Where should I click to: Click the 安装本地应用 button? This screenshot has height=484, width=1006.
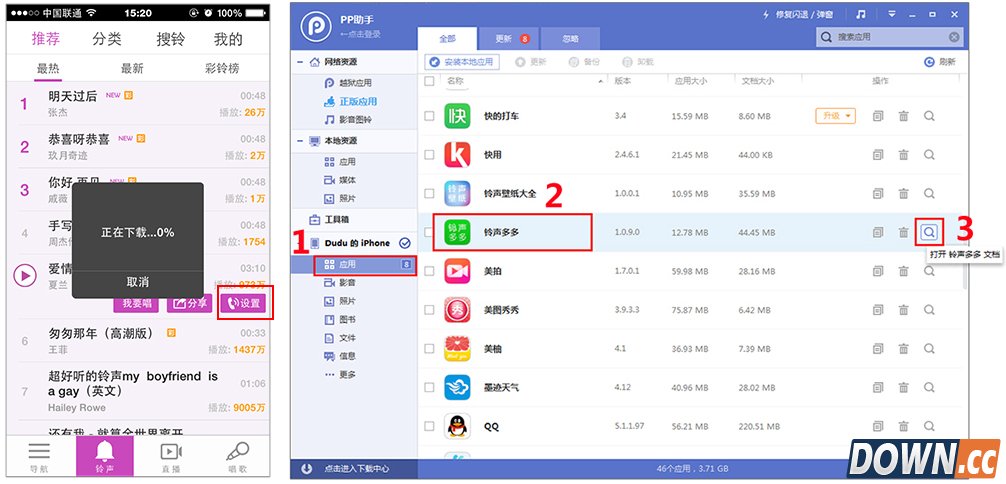(x=462, y=62)
